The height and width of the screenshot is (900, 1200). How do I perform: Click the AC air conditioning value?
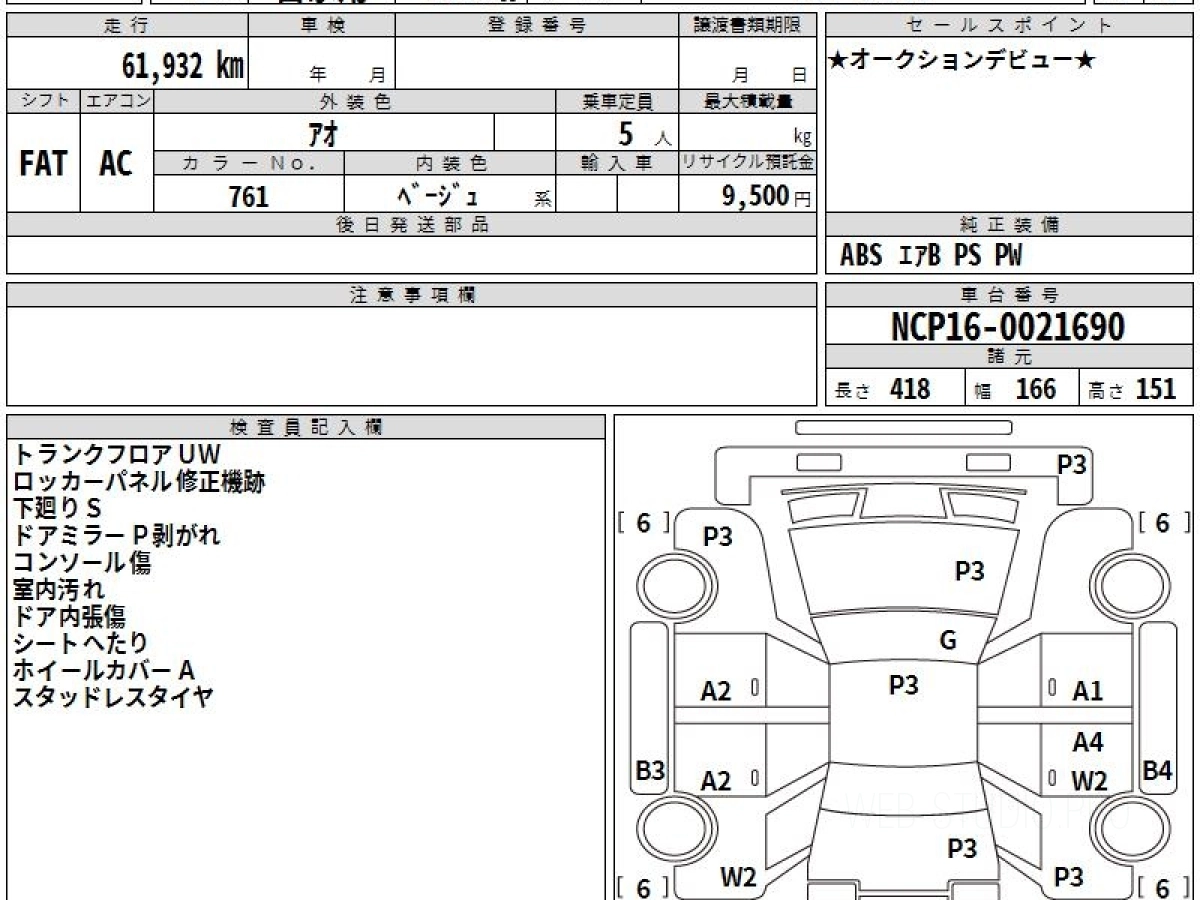pyautogui.click(x=116, y=164)
